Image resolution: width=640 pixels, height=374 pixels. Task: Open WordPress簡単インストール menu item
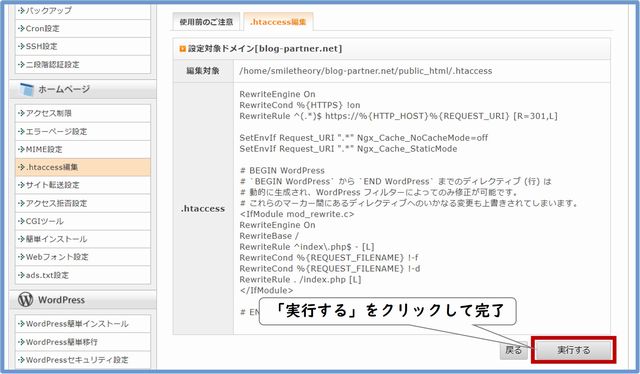[83, 324]
